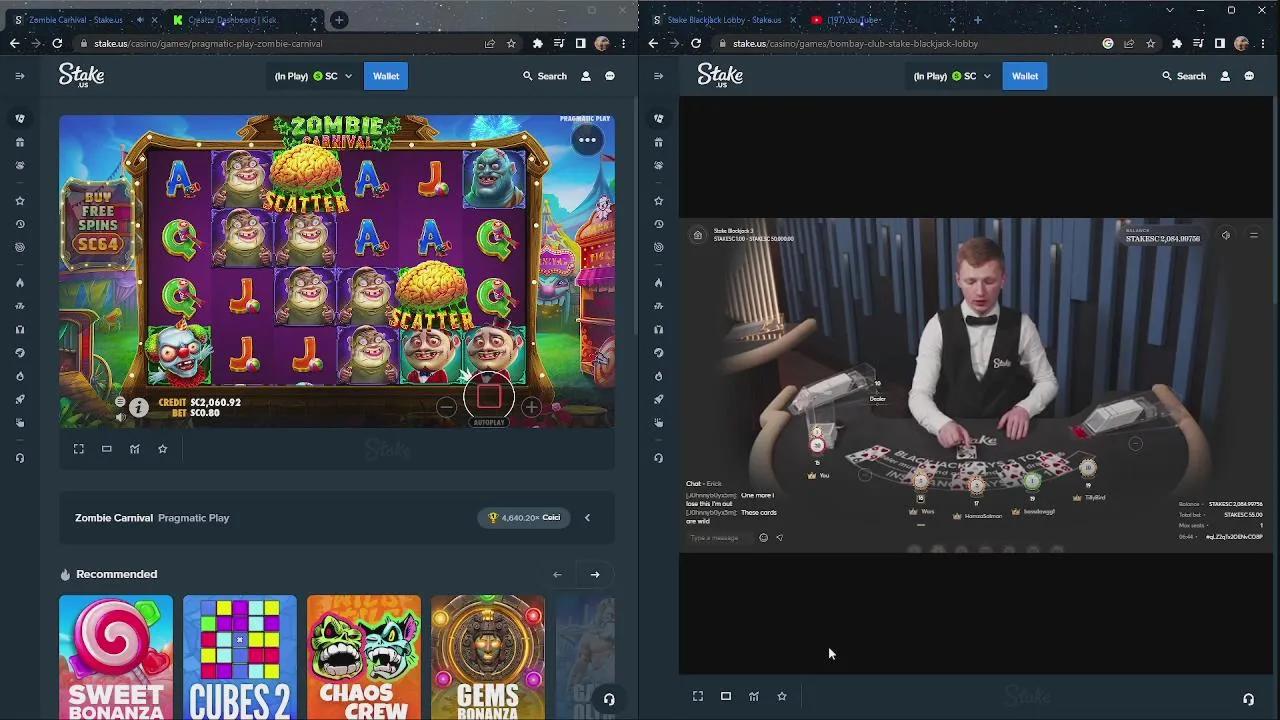The image size is (1280, 720).
Task: Toggle theater mode for the blackjack table
Action: click(x=726, y=696)
